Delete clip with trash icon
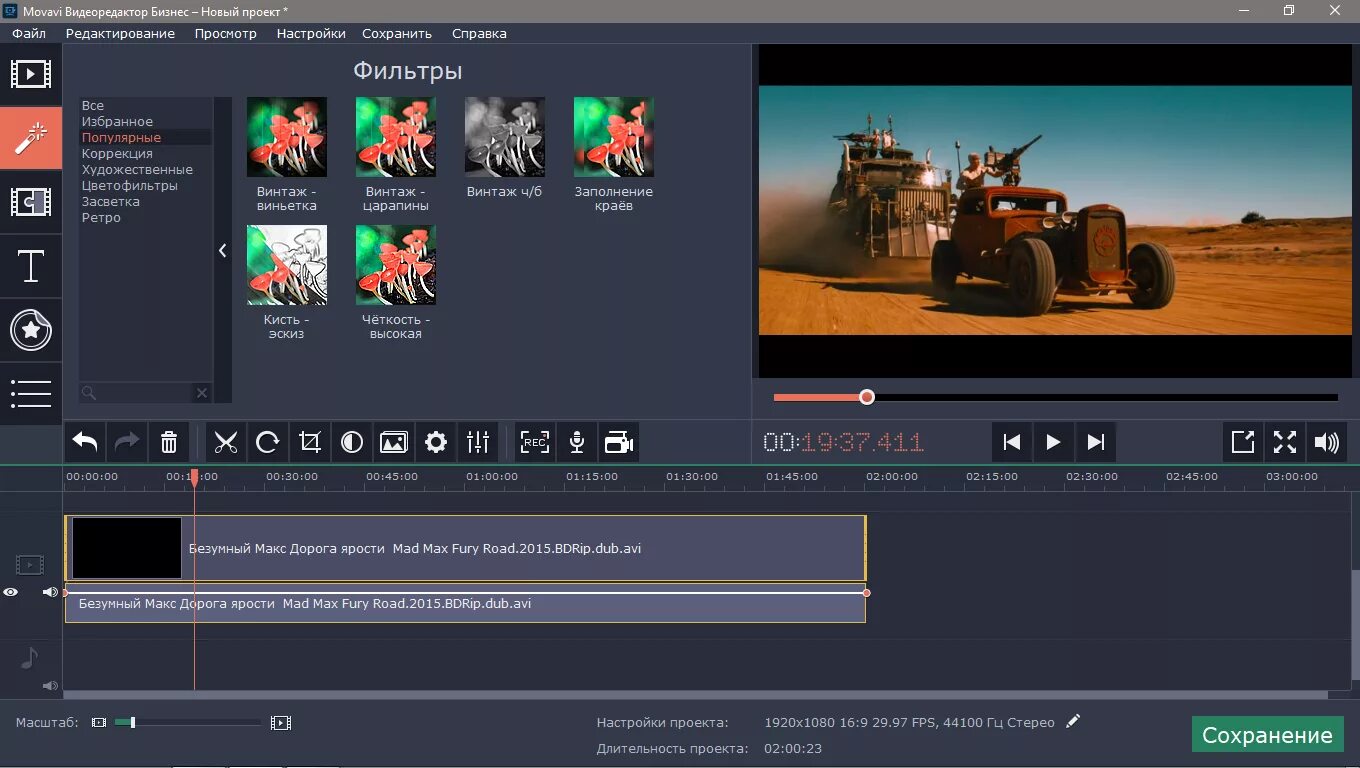1360x768 pixels. click(x=169, y=442)
